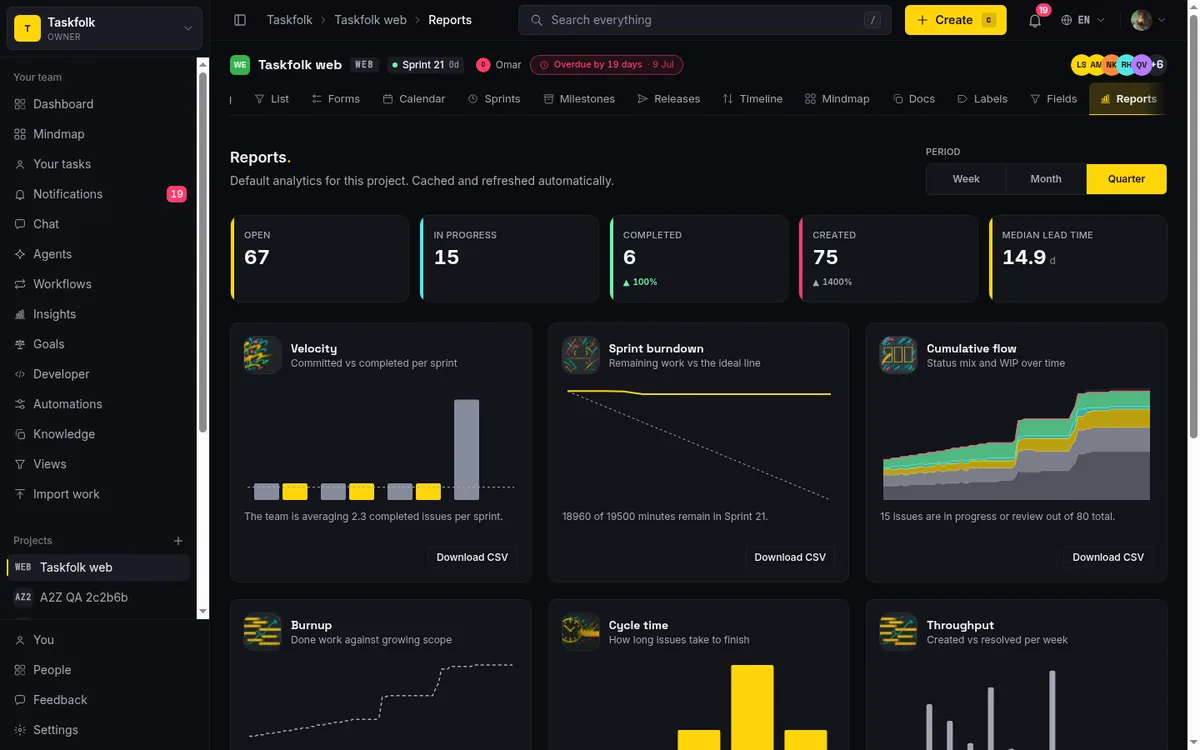This screenshot has height=750, width=1200.
Task: Select the Quarter period option
Action: (x=1126, y=179)
